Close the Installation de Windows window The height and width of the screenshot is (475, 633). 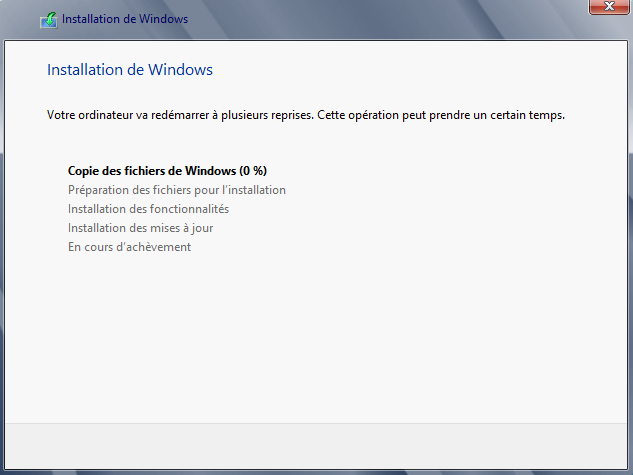click(609, 6)
